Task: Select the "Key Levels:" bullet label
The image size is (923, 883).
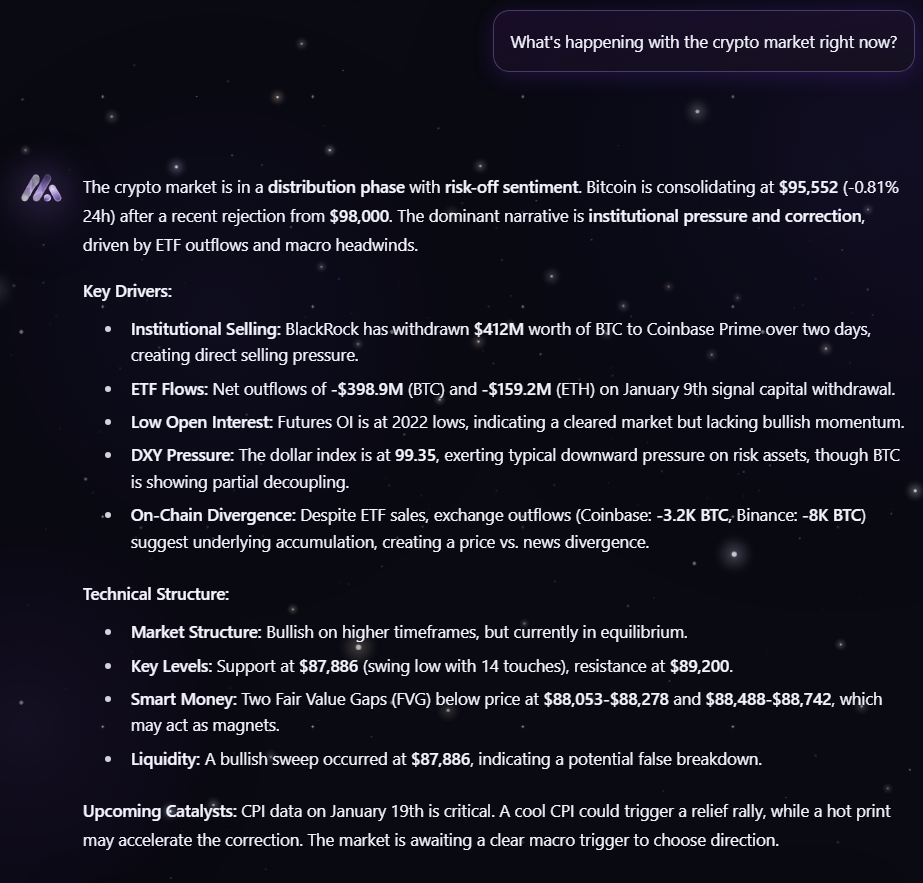Action: click(171, 665)
